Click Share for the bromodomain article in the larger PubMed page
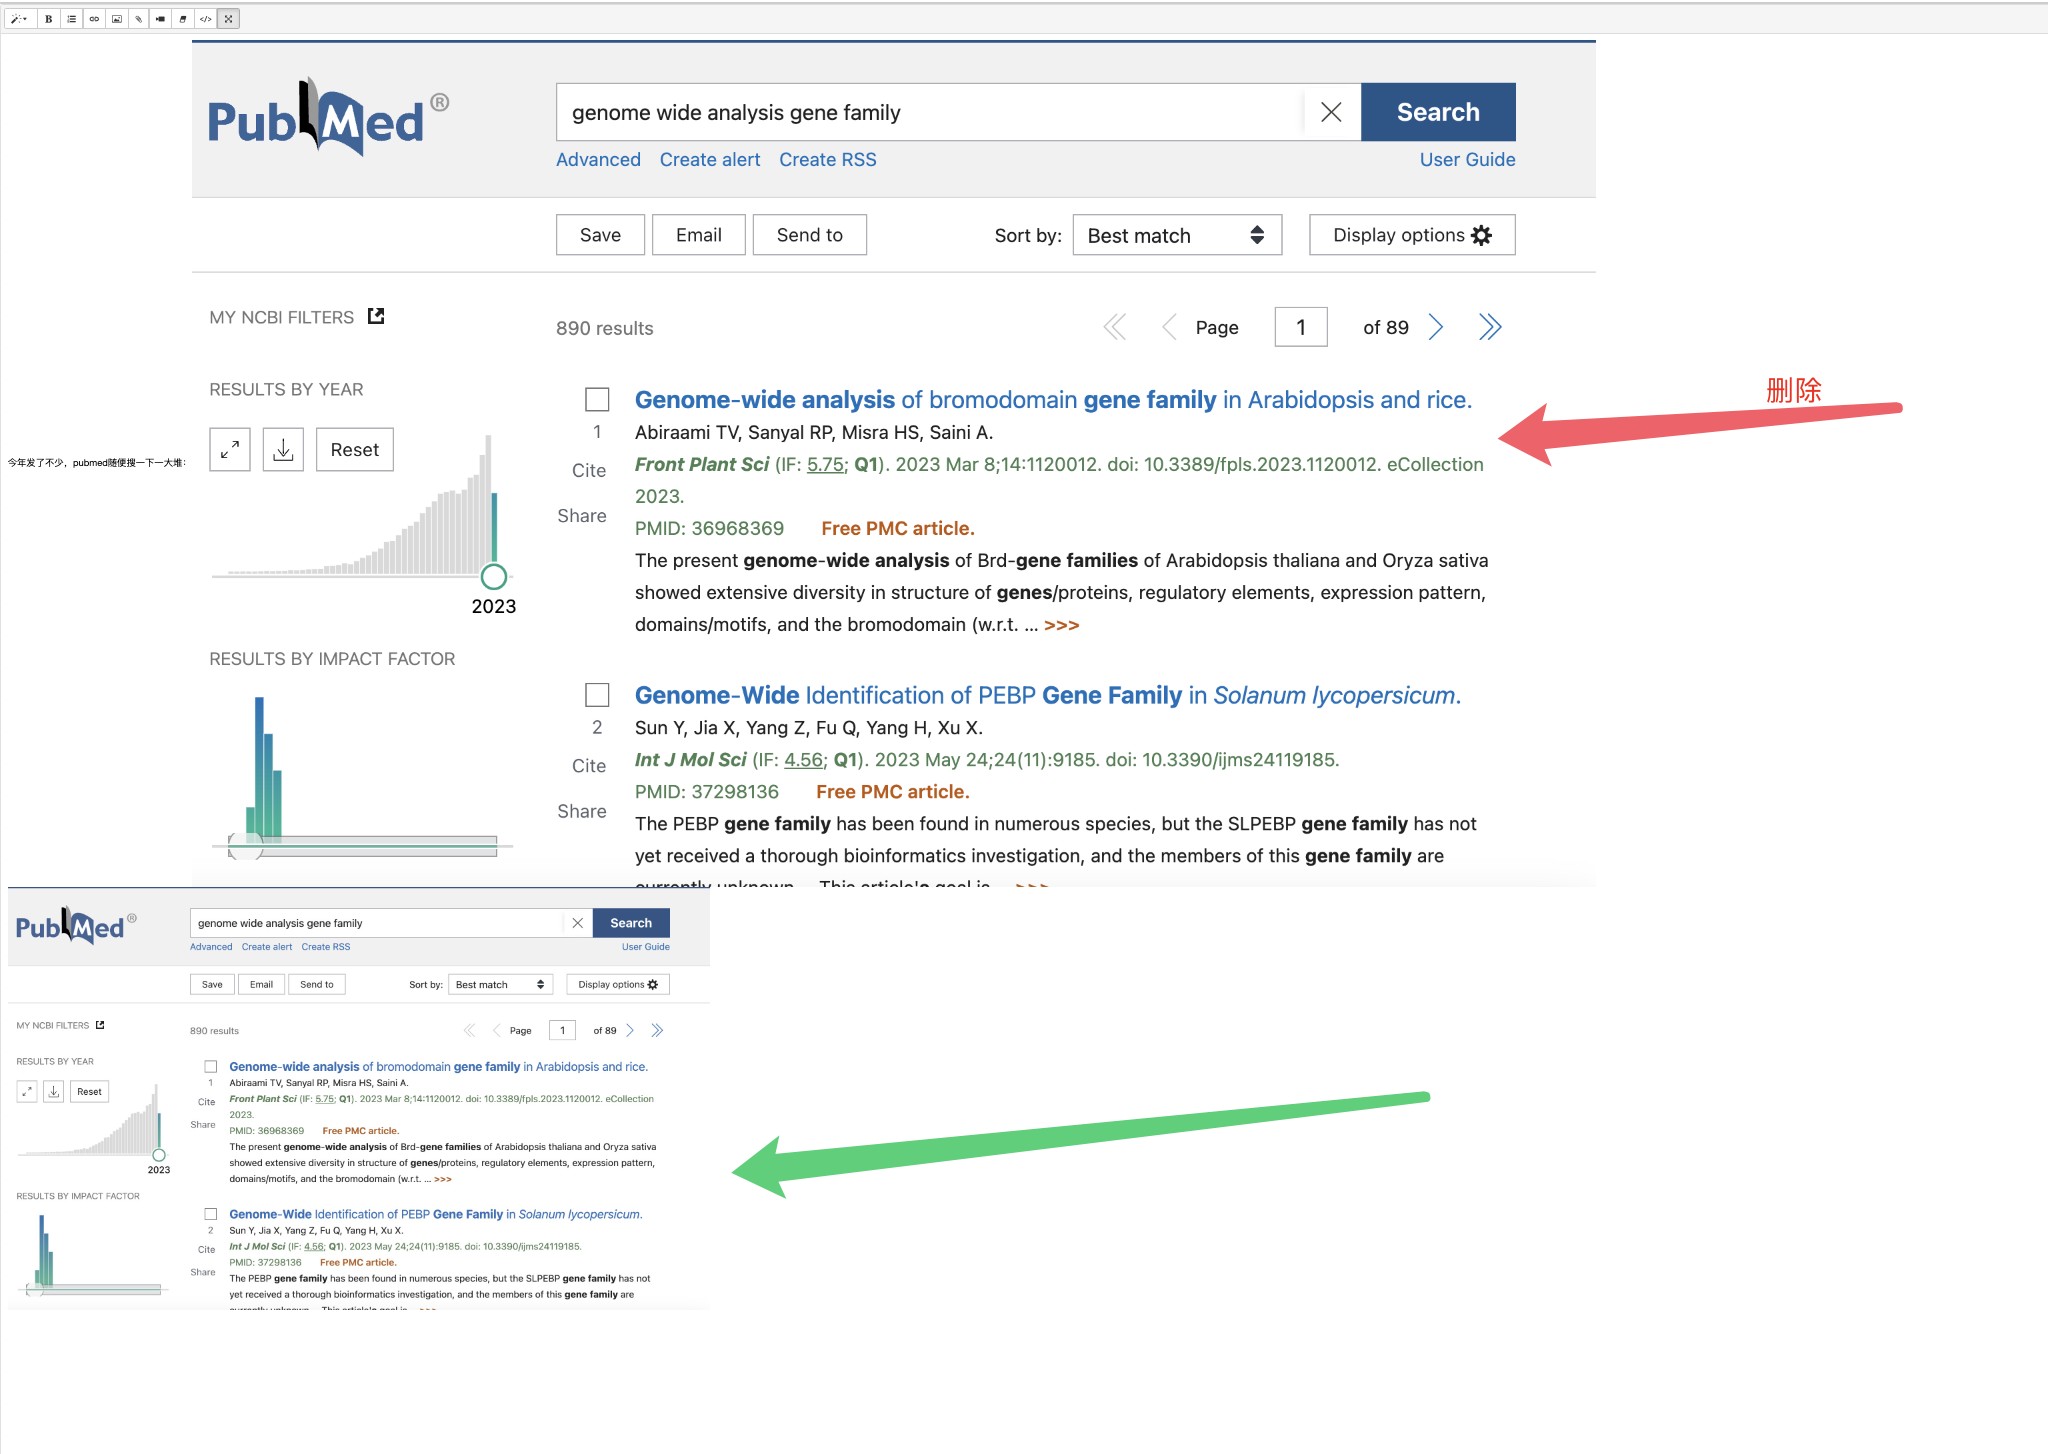 (582, 516)
